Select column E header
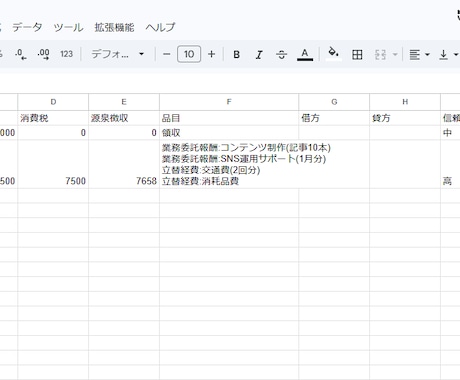This screenshot has width=460, height=380. point(124,102)
